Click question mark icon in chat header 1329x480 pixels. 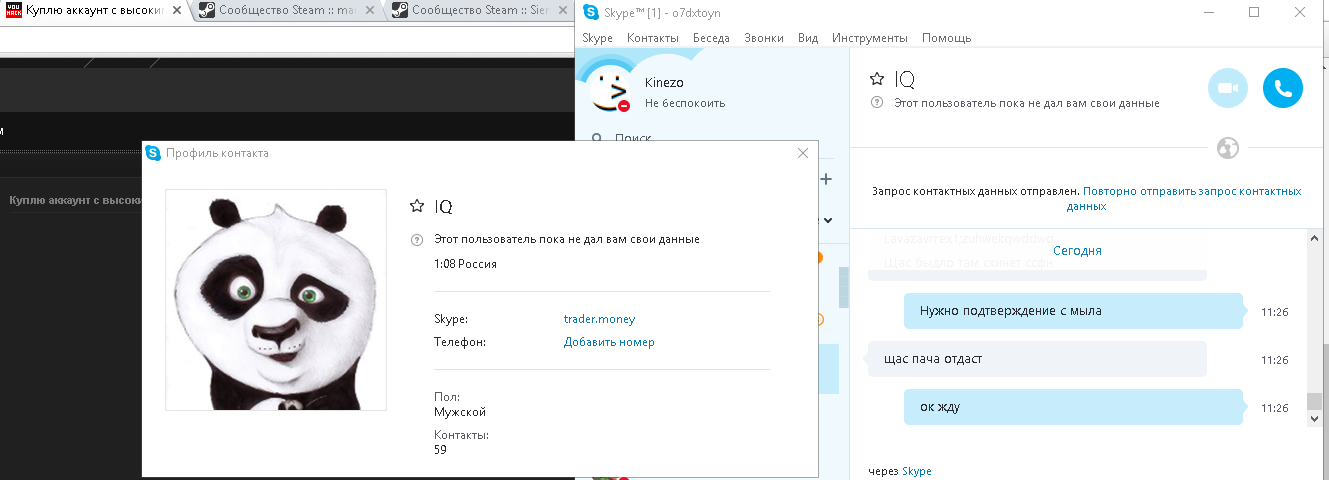click(877, 103)
